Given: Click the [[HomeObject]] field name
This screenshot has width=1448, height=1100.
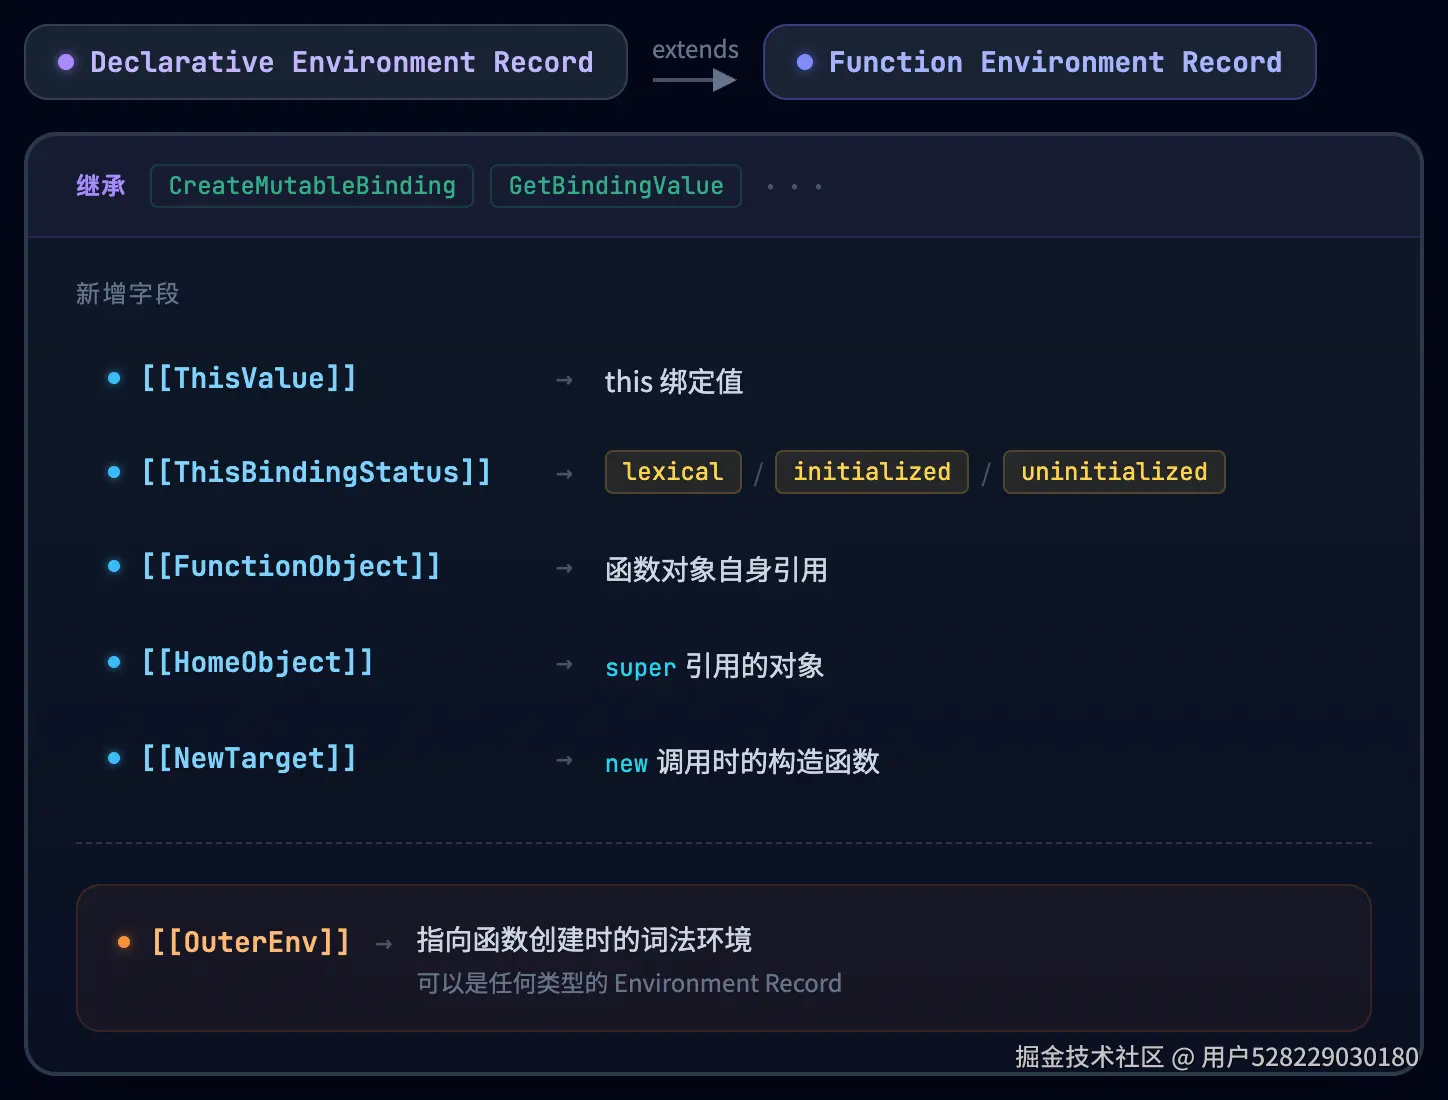Looking at the screenshot, I should click(x=258, y=662).
